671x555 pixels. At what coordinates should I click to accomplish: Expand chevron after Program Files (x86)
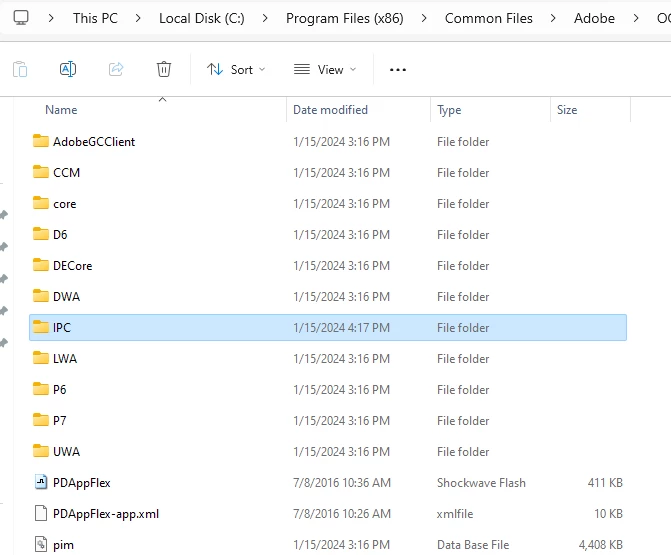click(x=424, y=18)
